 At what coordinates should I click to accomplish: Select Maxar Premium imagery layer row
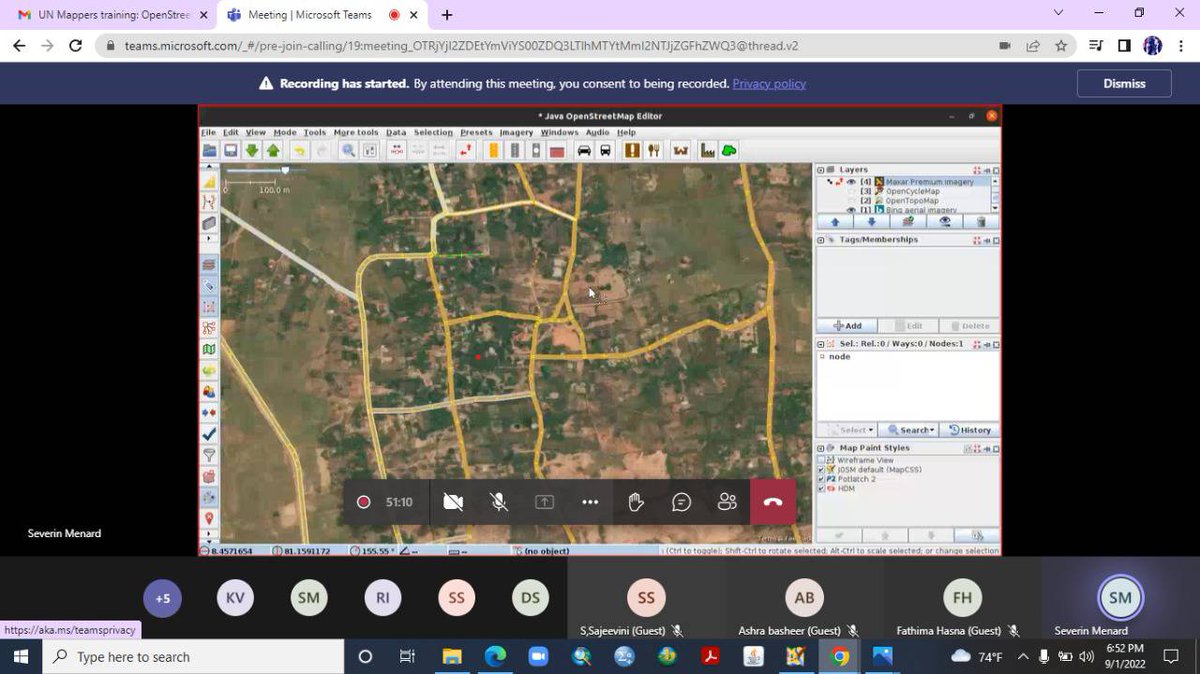(907, 182)
